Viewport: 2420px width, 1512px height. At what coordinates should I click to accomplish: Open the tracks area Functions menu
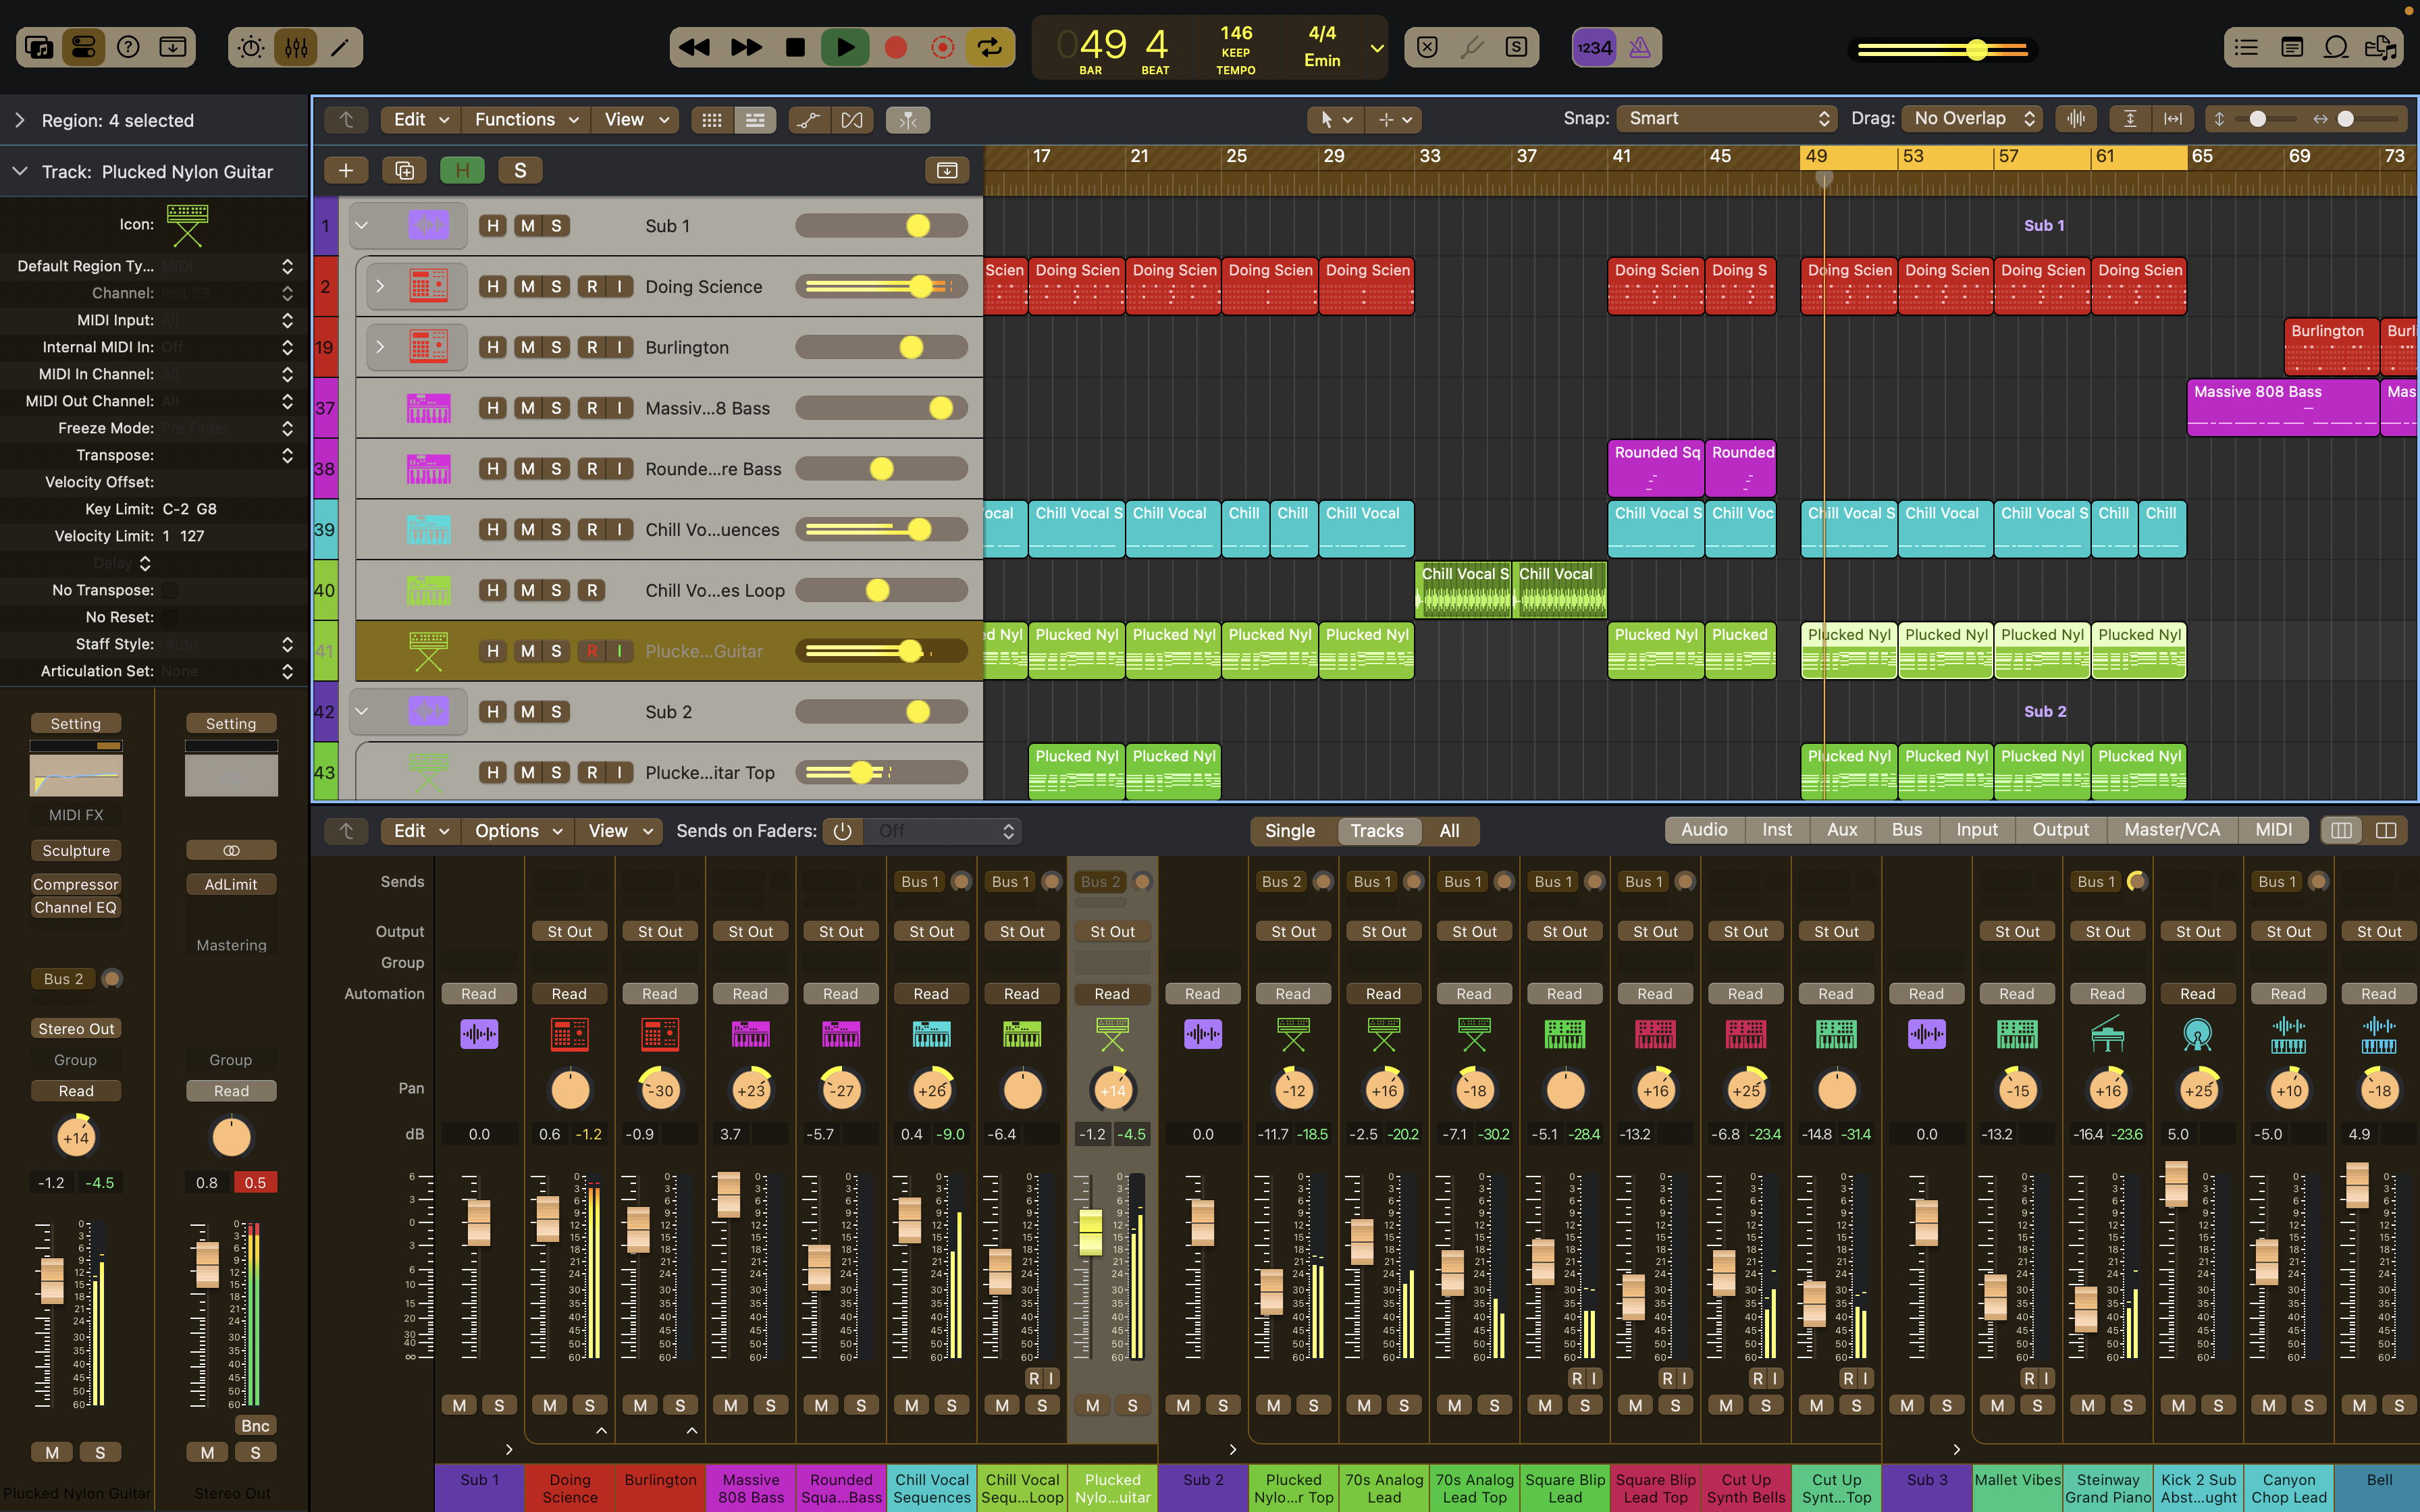tap(525, 120)
